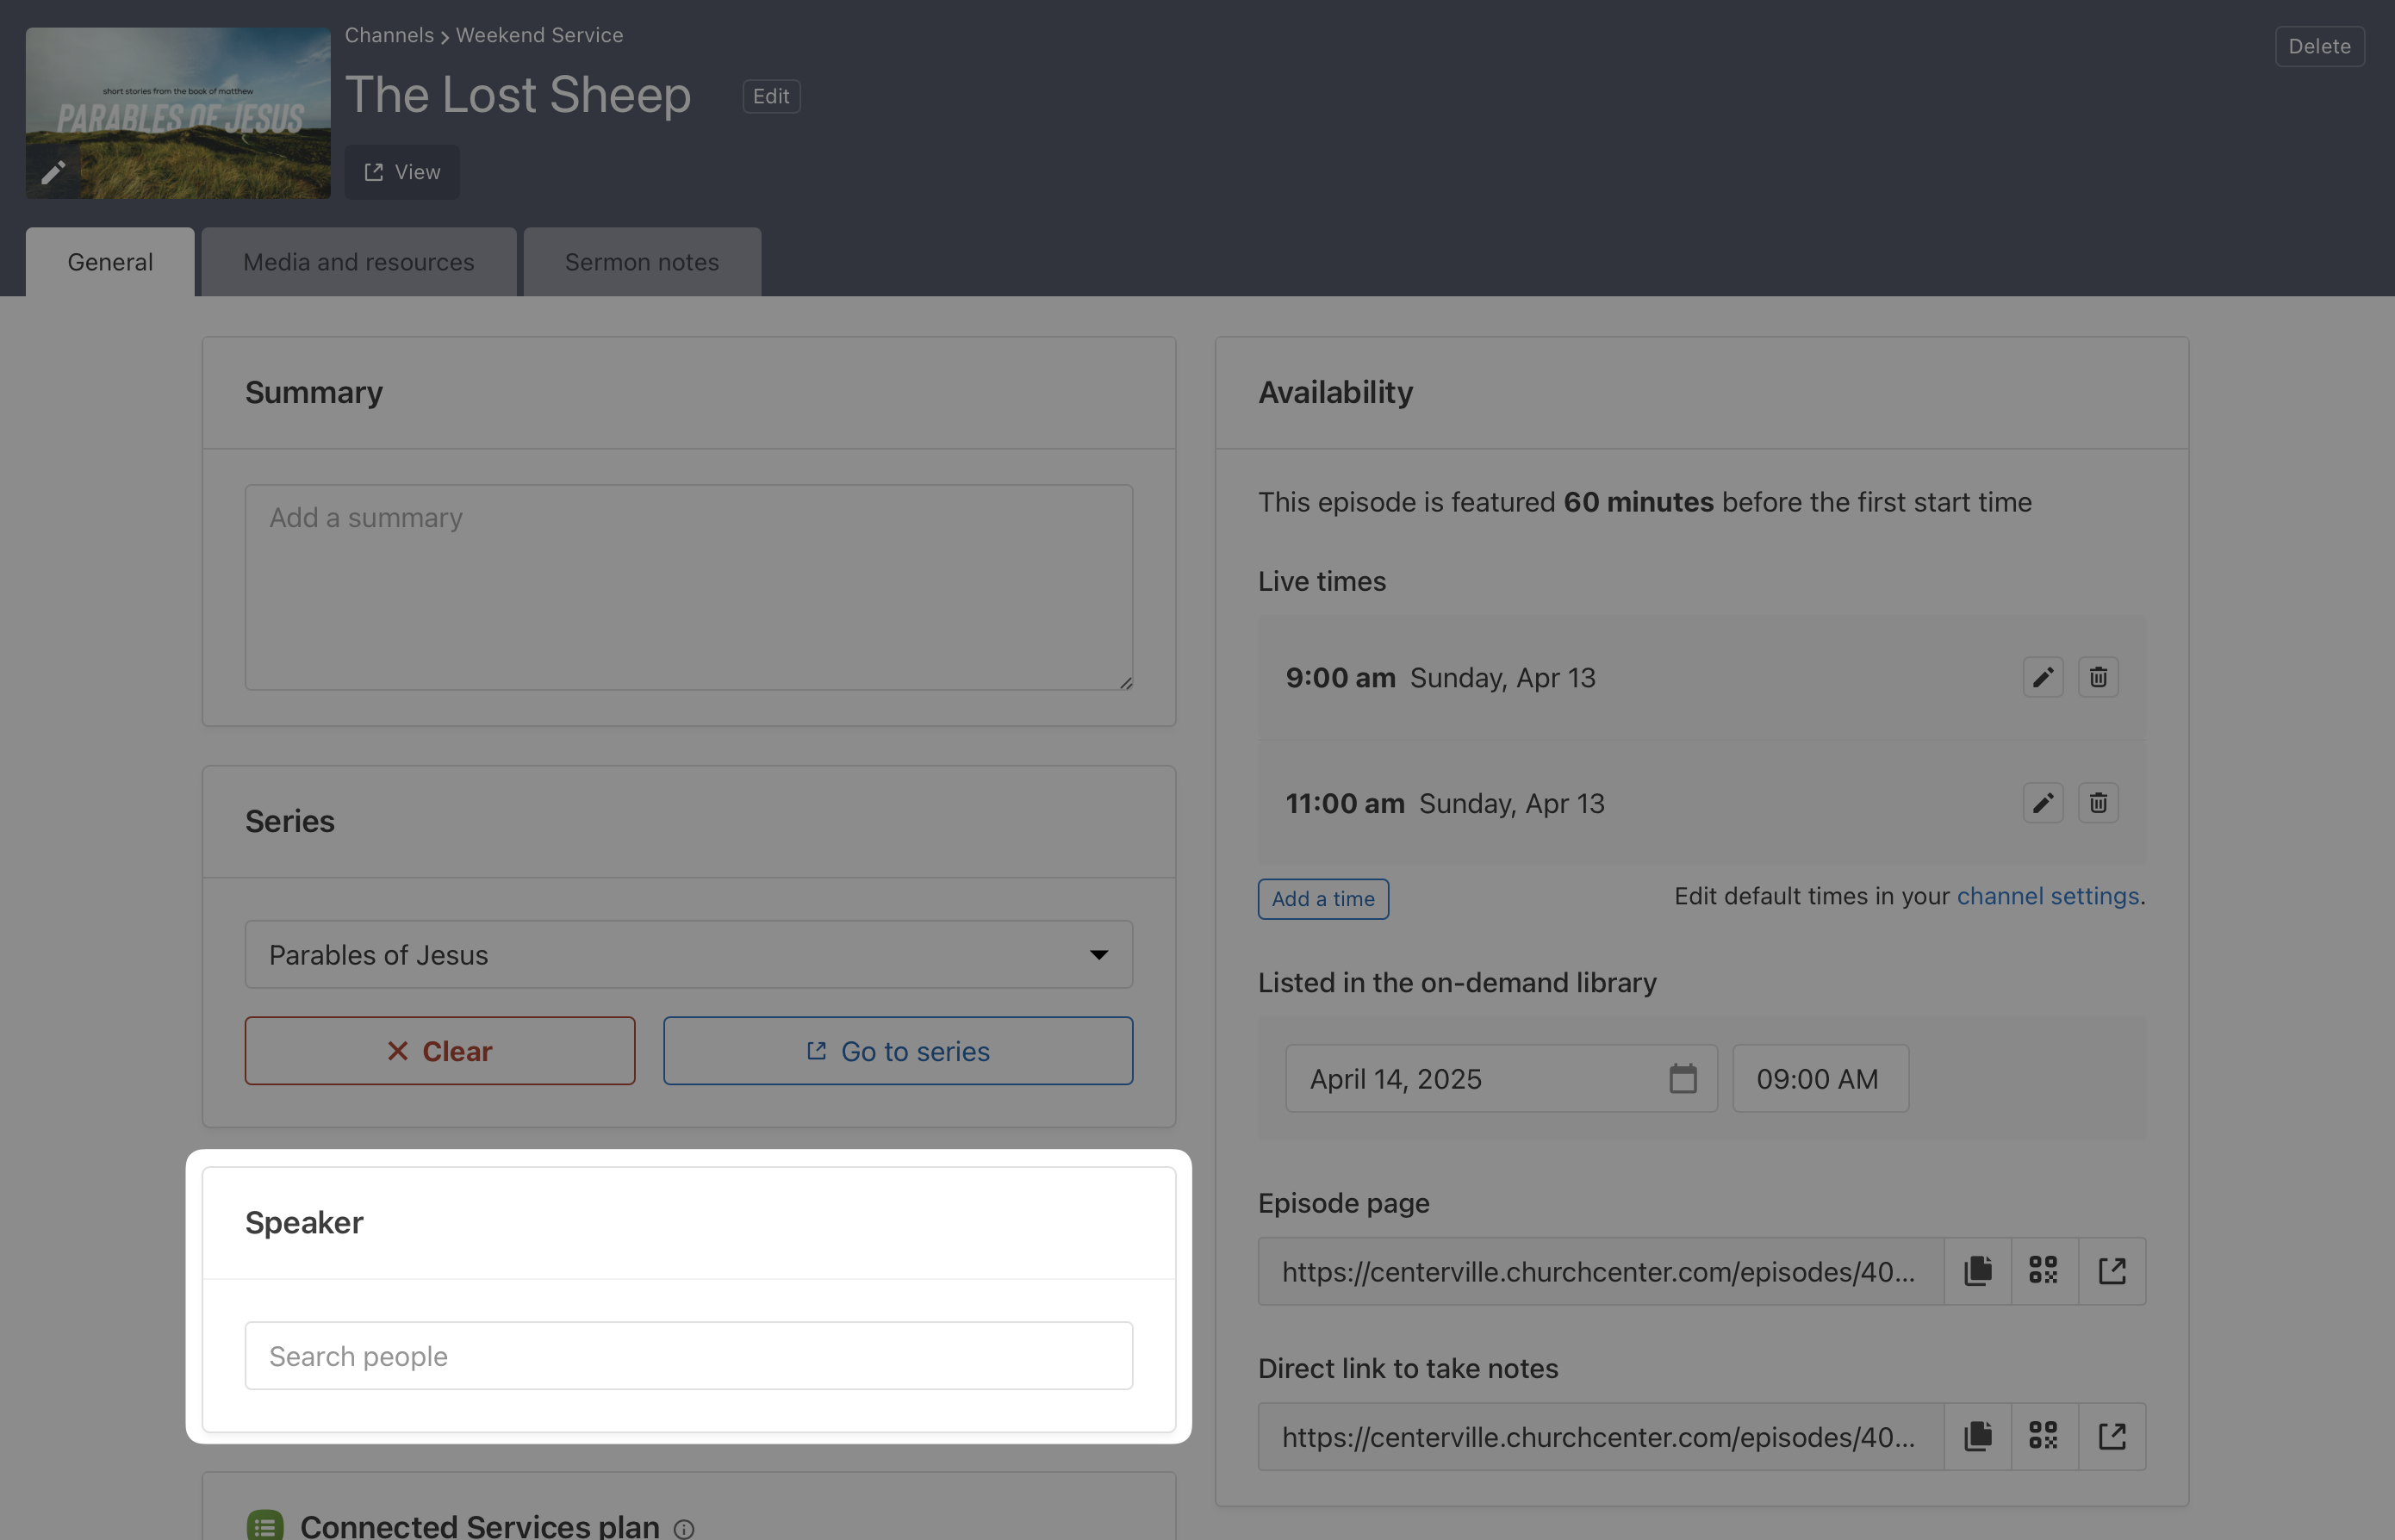The width and height of the screenshot is (2395, 1540).
Task: Delete the 9:00 am live time
Action: (2097, 677)
